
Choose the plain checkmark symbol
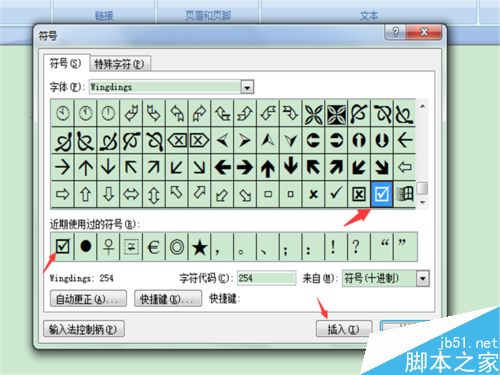(336, 194)
